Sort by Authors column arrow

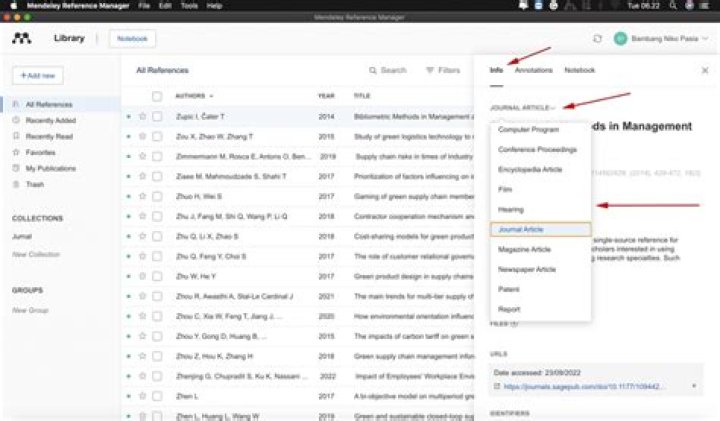click(211, 96)
